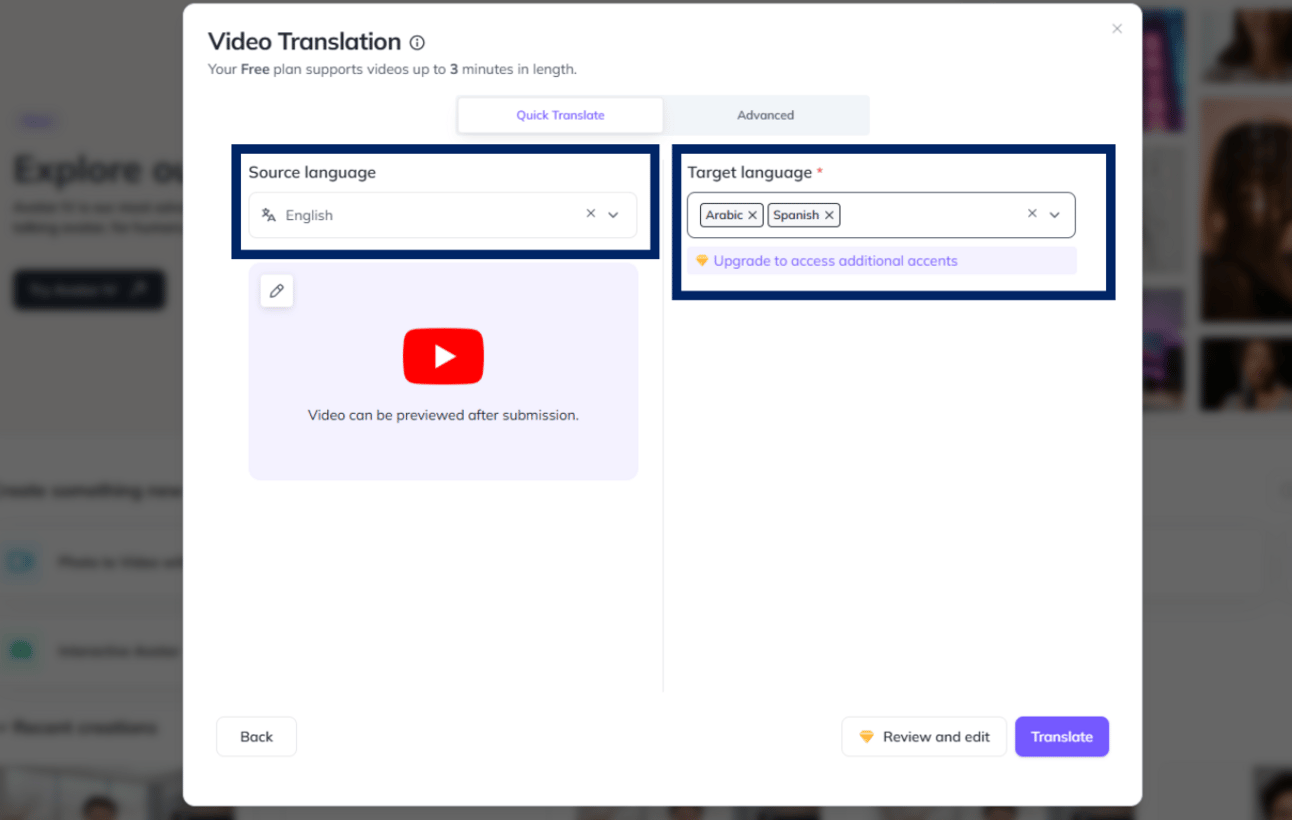Expand the Source language dropdown
This screenshot has width=1292, height=820.
tap(614, 215)
